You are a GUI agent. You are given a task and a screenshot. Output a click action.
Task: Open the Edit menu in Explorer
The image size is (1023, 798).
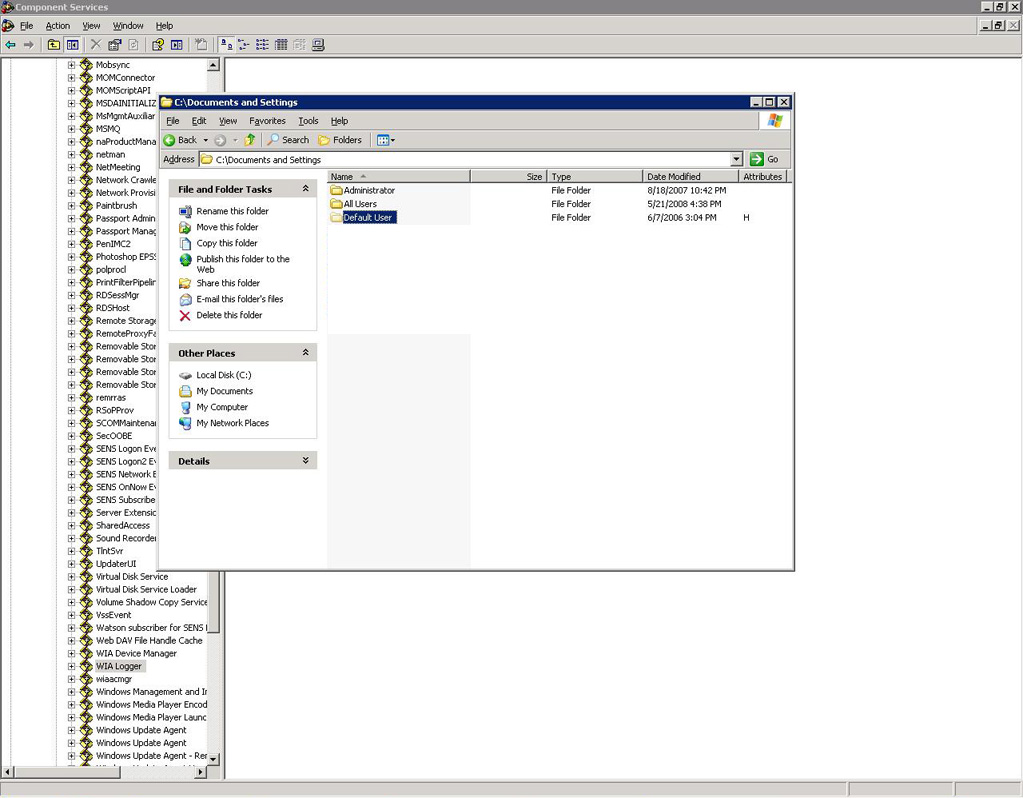tap(199, 121)
